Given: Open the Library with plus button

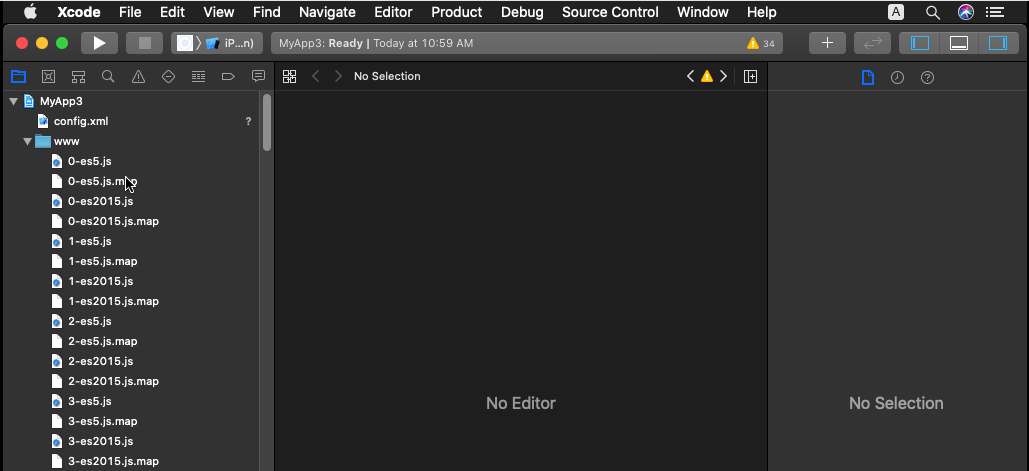Looking at the screenshot, I should click(x=828, y=43).
